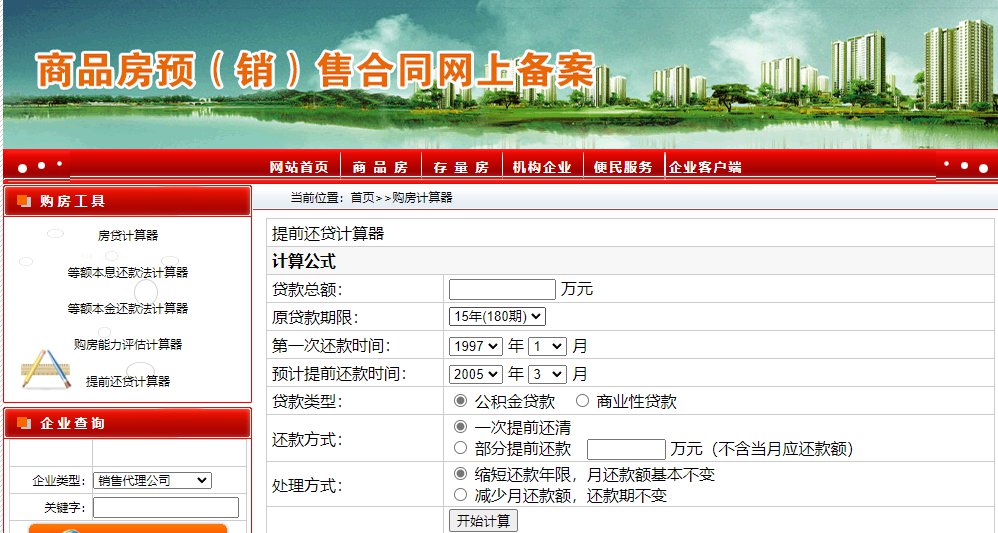998x533 pixels.
Task: Click 首页 in the breadcrumb path
Action: 362,198
